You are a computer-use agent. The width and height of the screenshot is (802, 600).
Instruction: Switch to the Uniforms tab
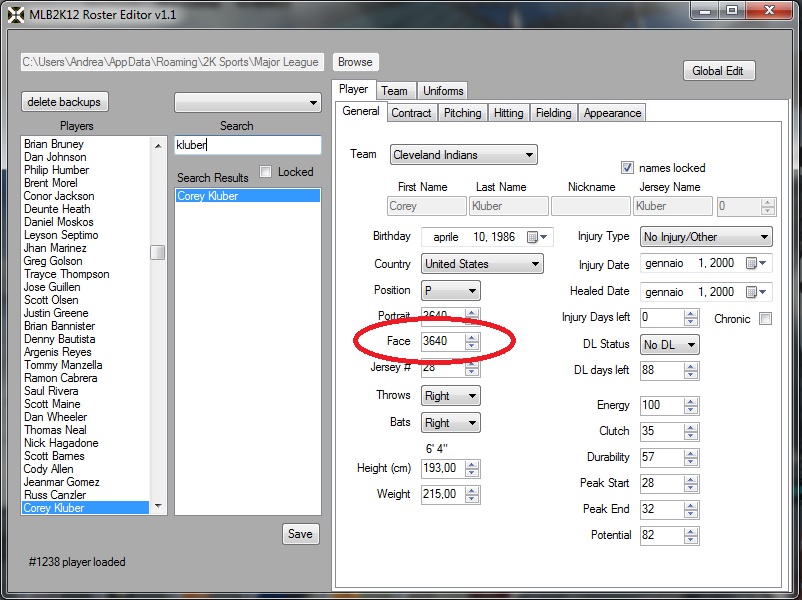[443, 91]
